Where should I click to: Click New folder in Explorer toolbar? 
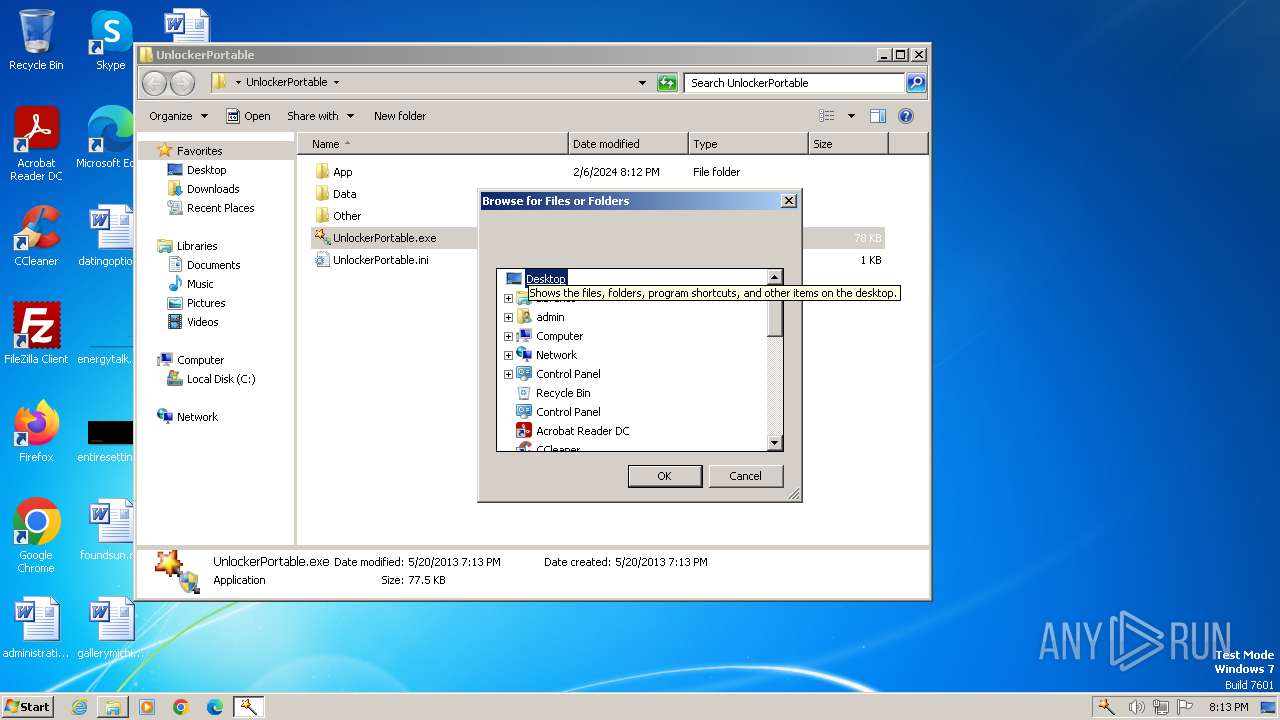(x=400, y=116)
